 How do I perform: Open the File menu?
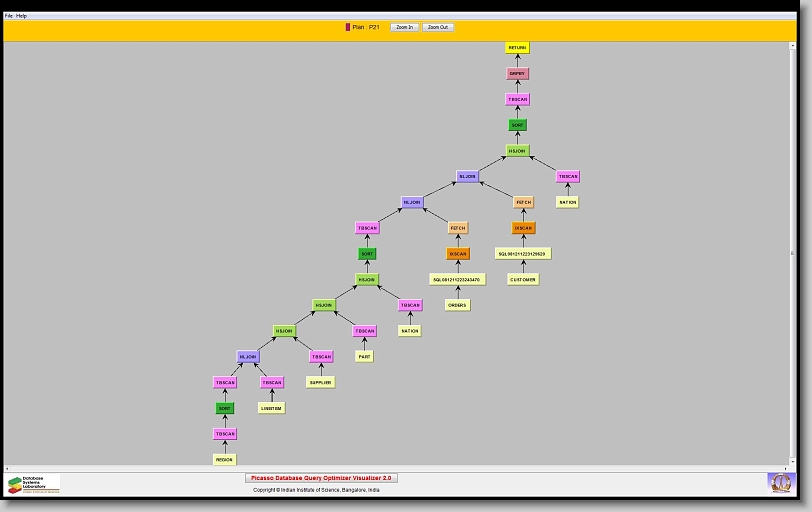point(9,16)
